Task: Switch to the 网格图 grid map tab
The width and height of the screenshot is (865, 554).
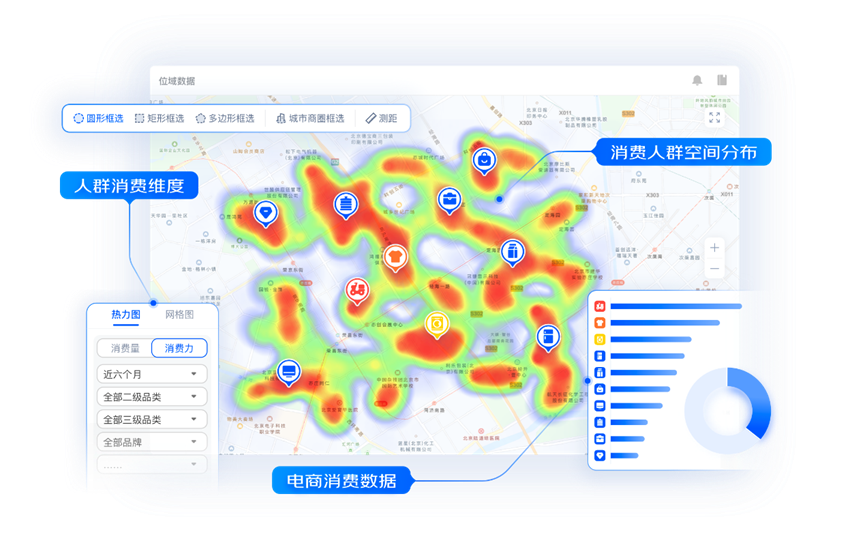Action: tap(179, 315)
